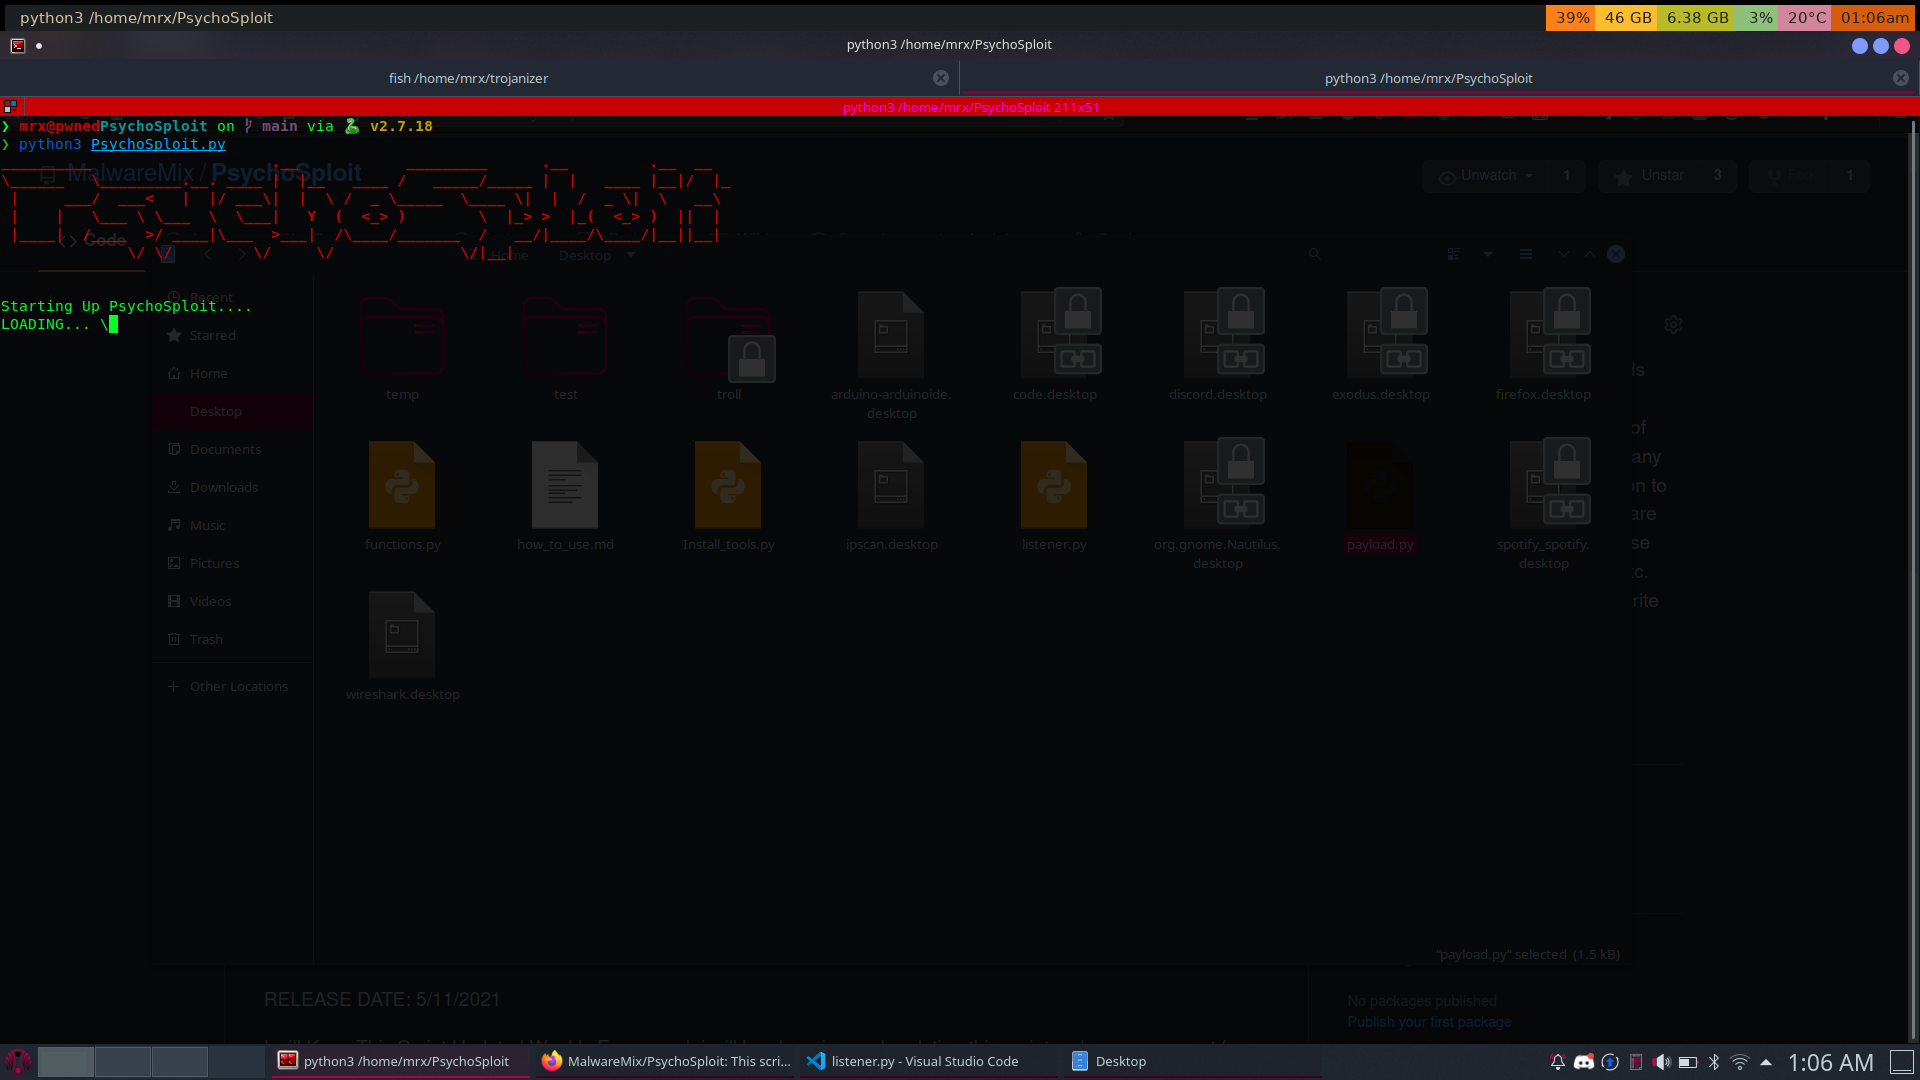Click the notifications bell in system tray
Image resolution: width=1920 pixels, height=1080 pixels.
[1557, 1062]
